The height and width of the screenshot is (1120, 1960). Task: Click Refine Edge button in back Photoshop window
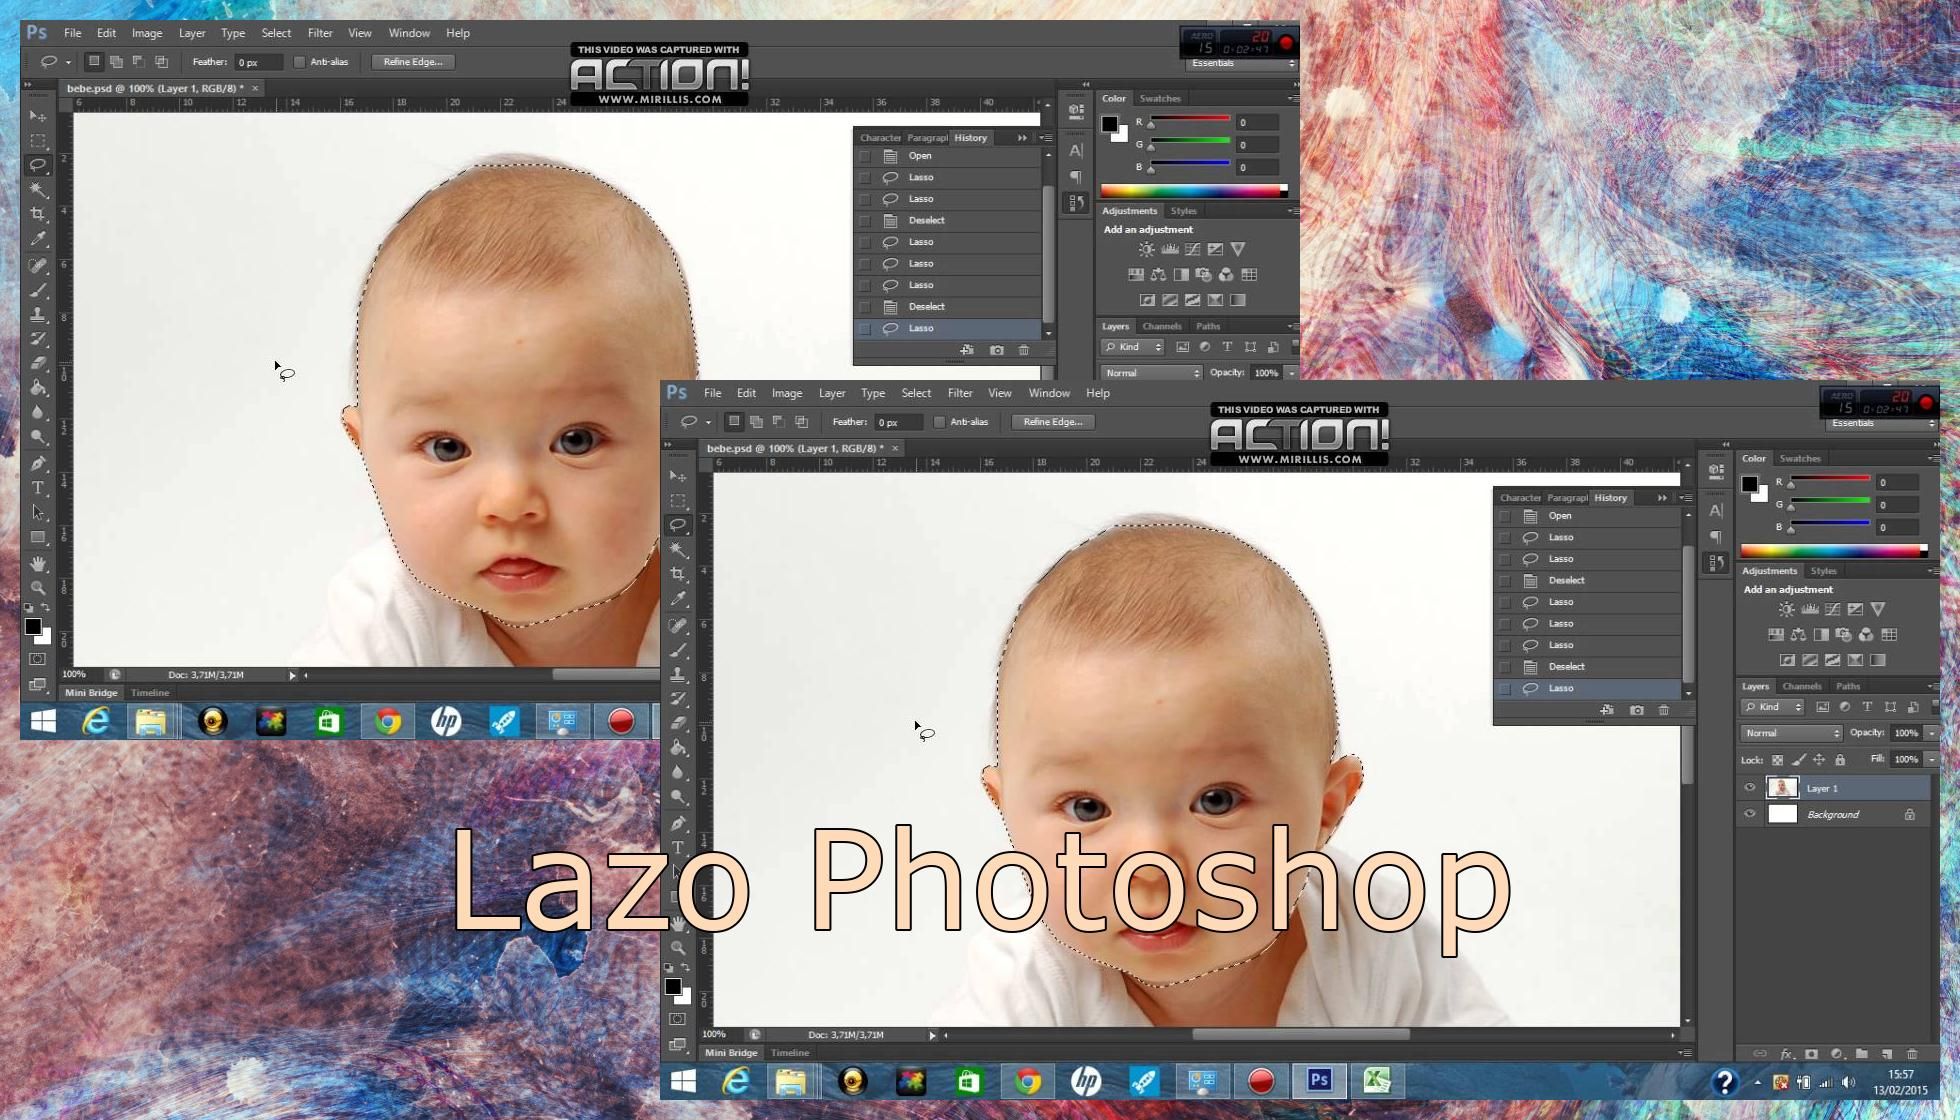(413, 62)
